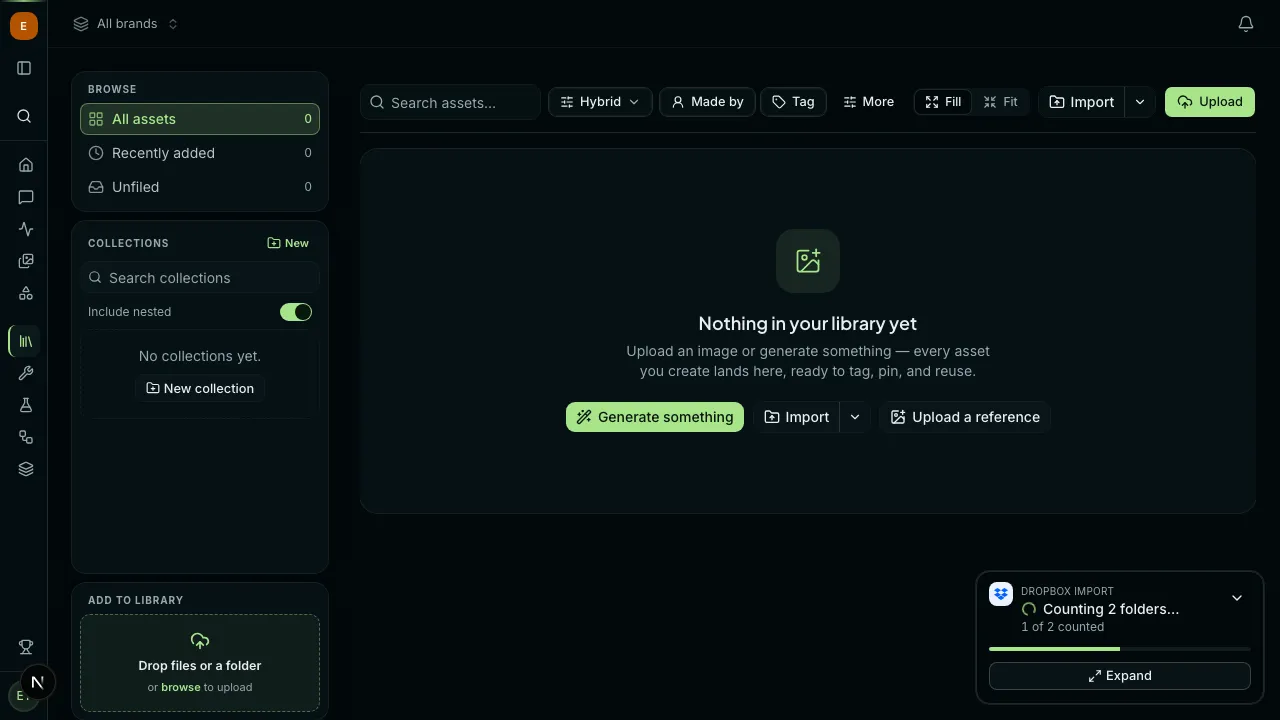The image size is (1280, 720).
Task: Click Import in the top toolbar
Action: [1082, 102]
